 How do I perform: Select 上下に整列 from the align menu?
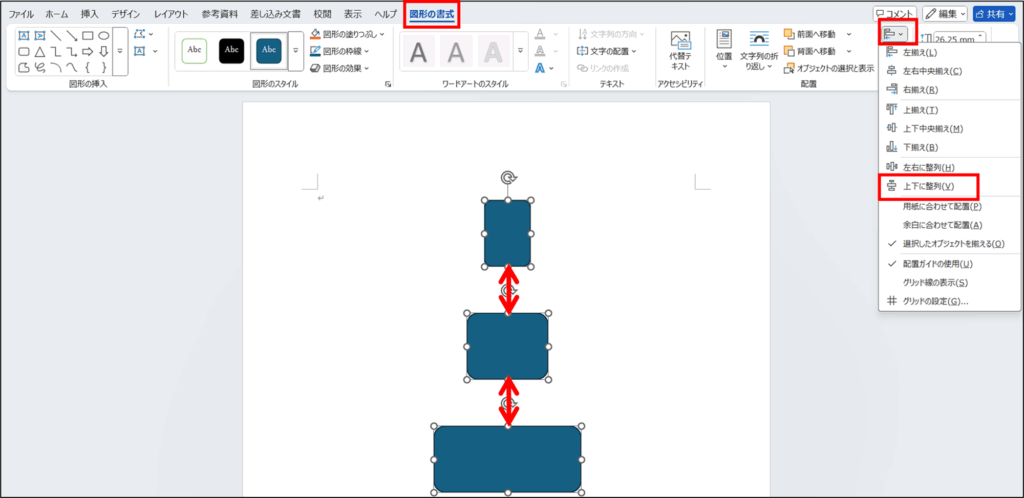pos(928,186)
